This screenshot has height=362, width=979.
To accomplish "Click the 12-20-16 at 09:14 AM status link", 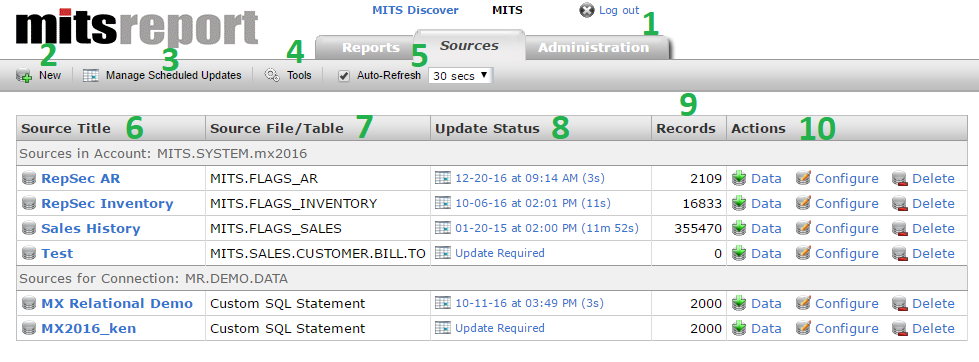I will tap(530, 178).
